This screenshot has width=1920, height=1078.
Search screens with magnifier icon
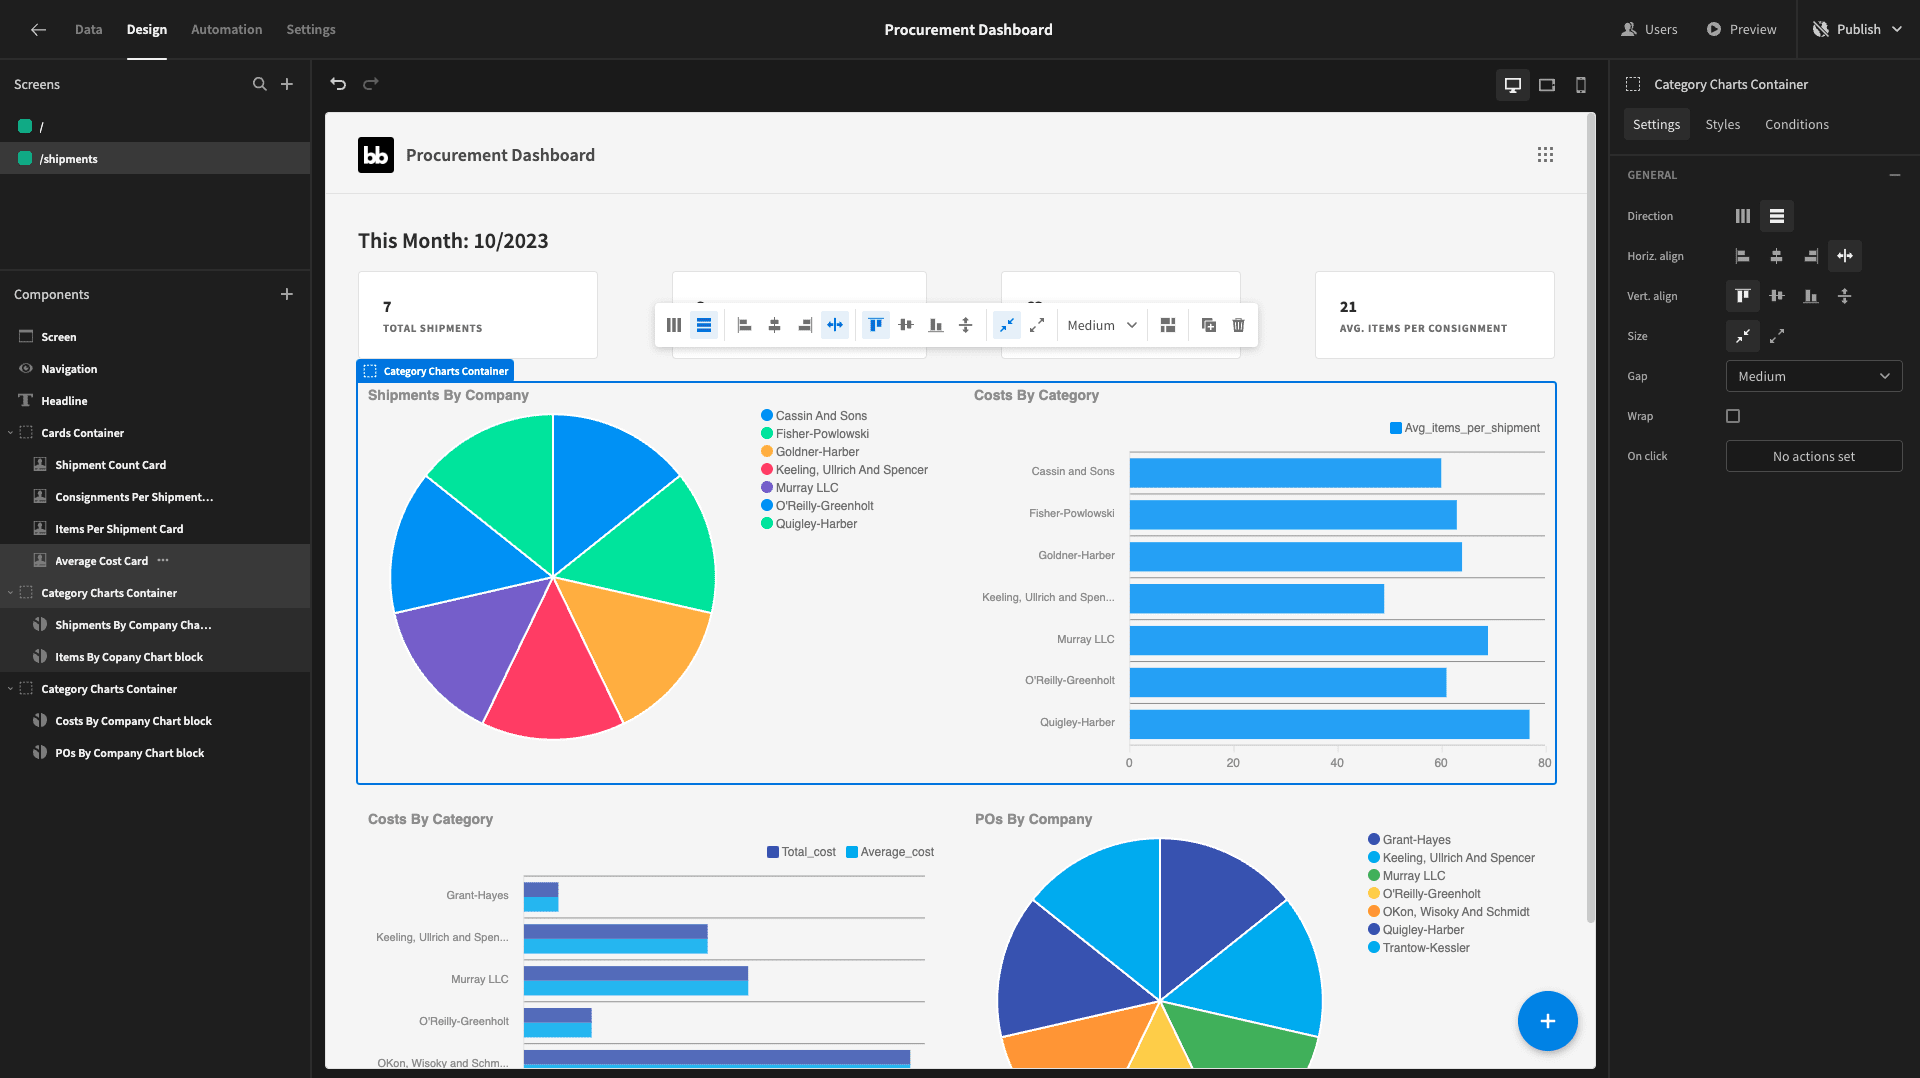point(260,84)
